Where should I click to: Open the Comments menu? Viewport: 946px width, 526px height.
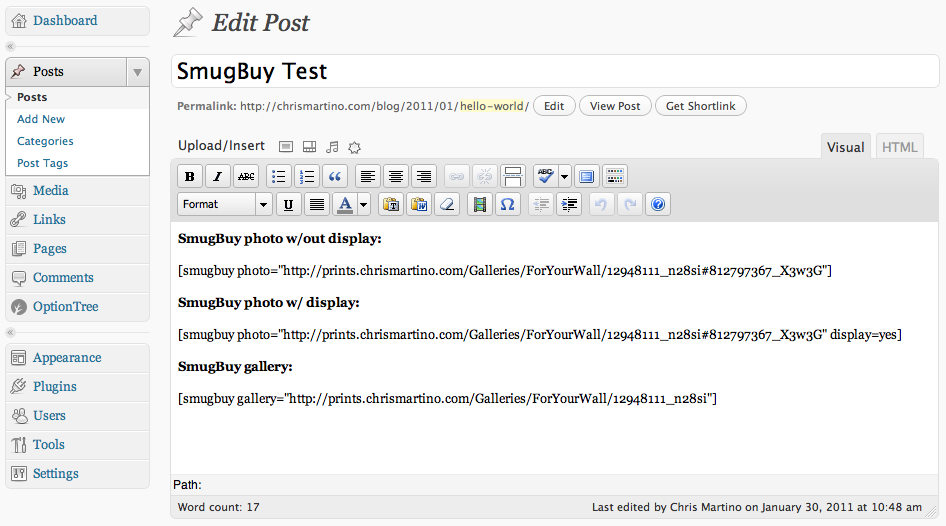click(x=77, y=277)
